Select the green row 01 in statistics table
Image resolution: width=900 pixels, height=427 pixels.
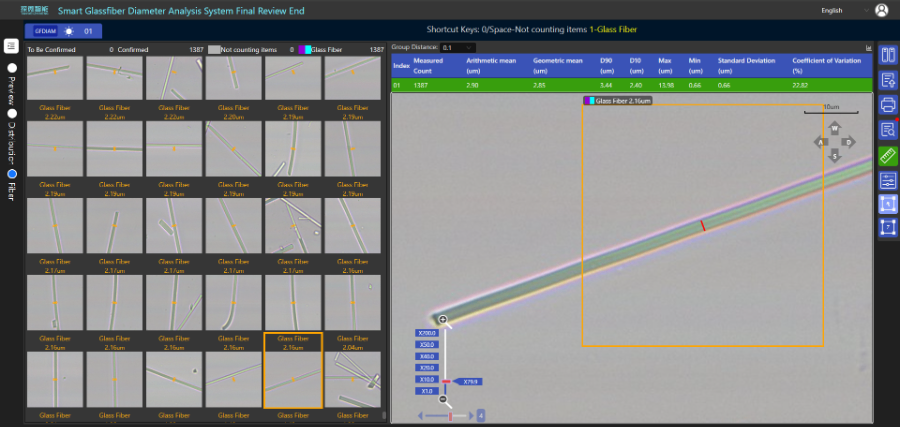pos(630,86)
